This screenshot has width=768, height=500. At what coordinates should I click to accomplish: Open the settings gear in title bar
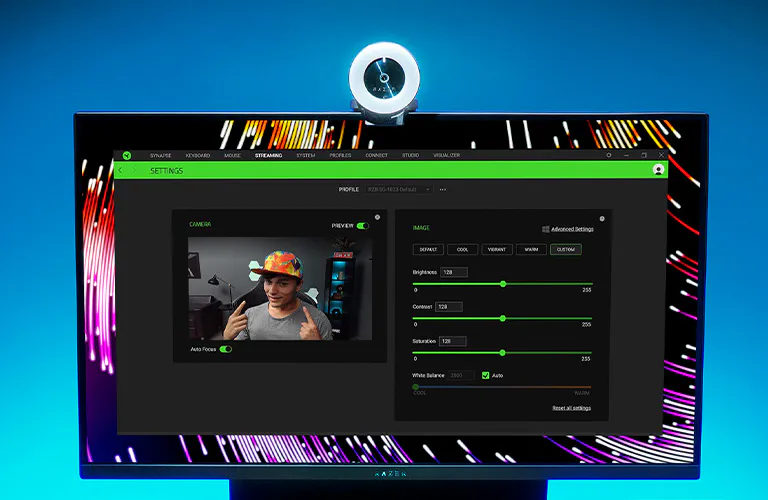tap(608, 155)
